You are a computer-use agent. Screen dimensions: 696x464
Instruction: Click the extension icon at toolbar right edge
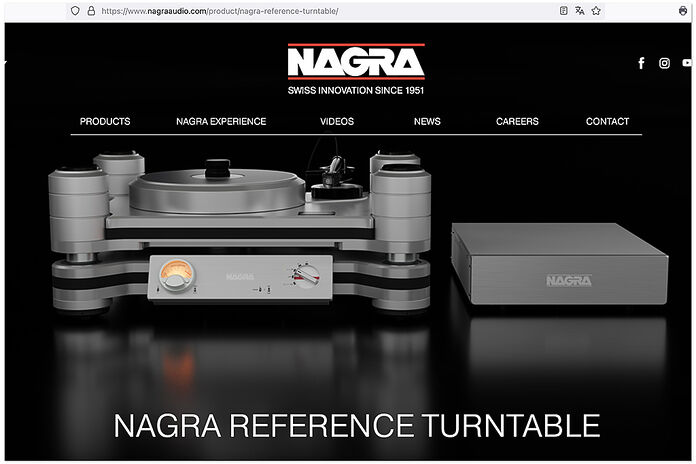click(683, 11)
